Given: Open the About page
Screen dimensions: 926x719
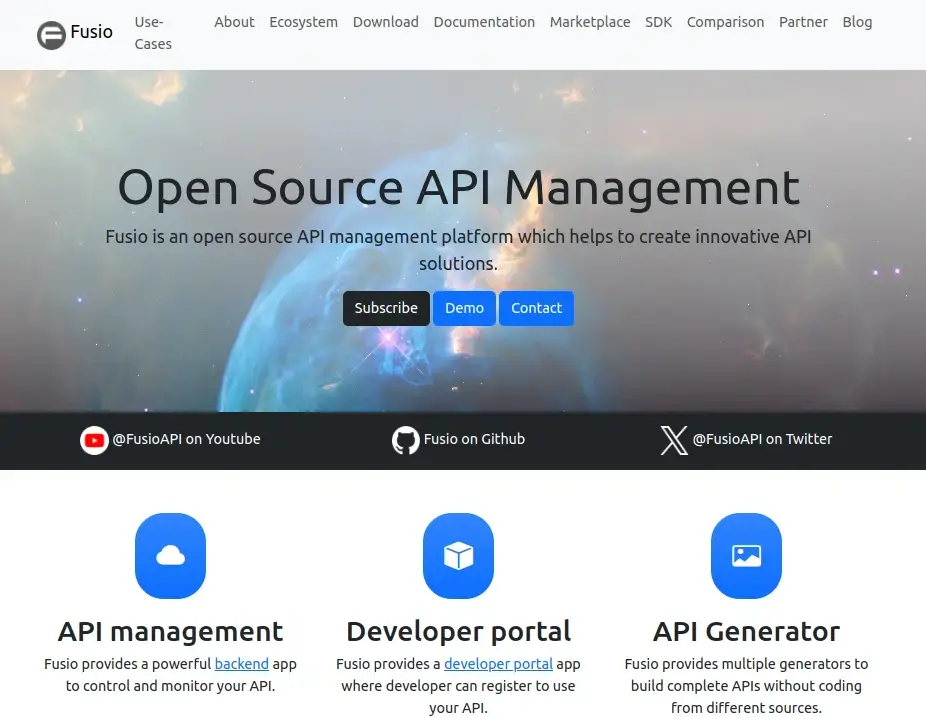Looking at the screenshot, I should (x=234, y=22).
